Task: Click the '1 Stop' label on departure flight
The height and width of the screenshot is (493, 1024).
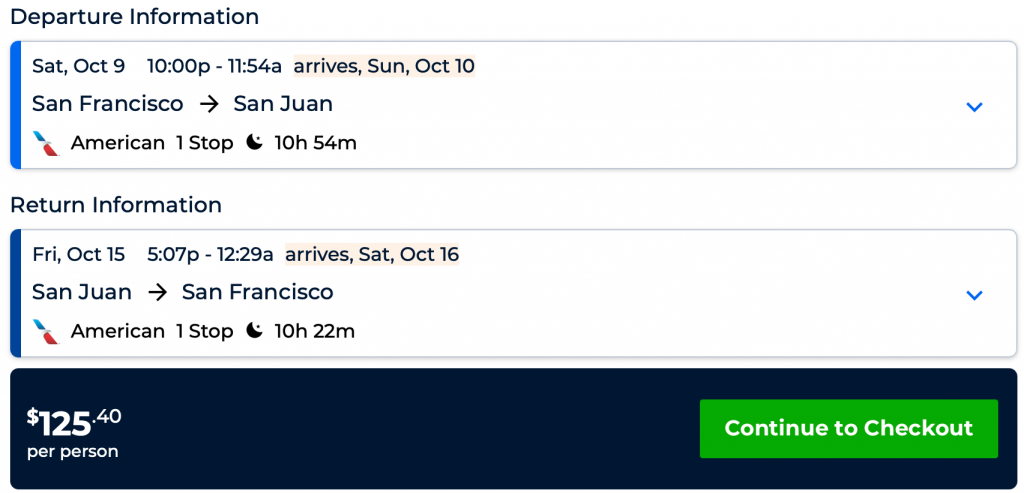Action: [x=204, y=143]
